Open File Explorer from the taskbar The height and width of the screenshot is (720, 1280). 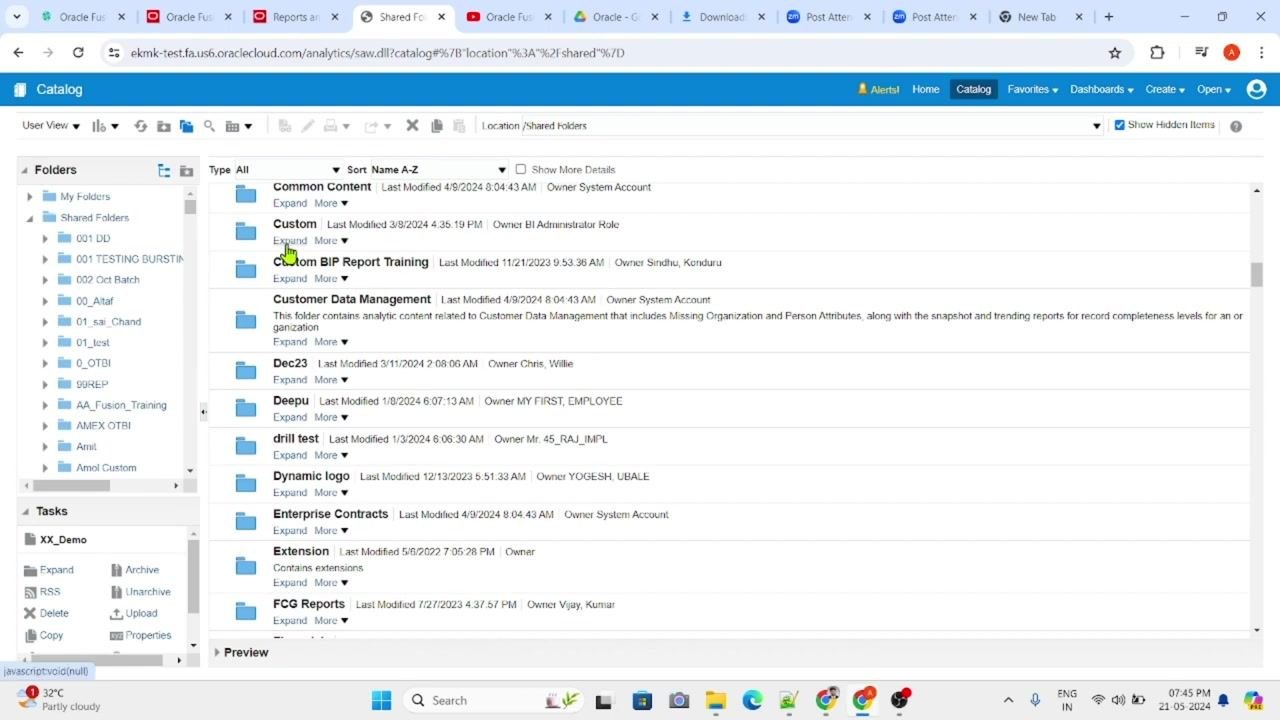click(715, 700)
